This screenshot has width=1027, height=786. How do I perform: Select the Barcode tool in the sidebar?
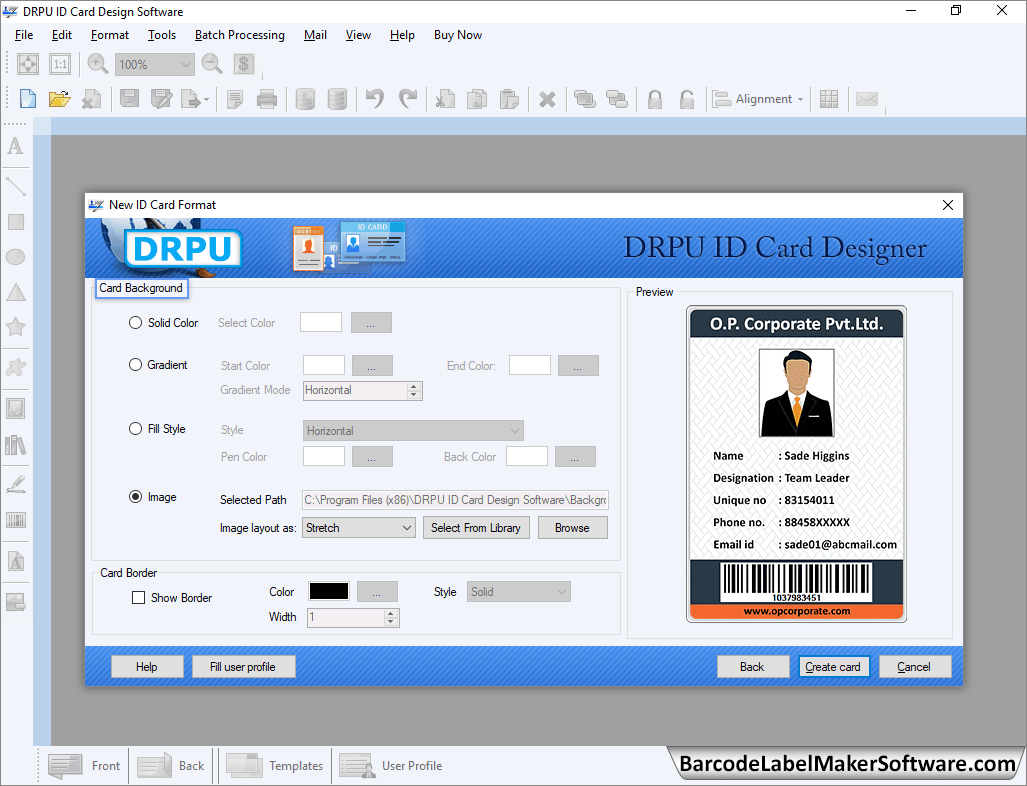point(15,520)
